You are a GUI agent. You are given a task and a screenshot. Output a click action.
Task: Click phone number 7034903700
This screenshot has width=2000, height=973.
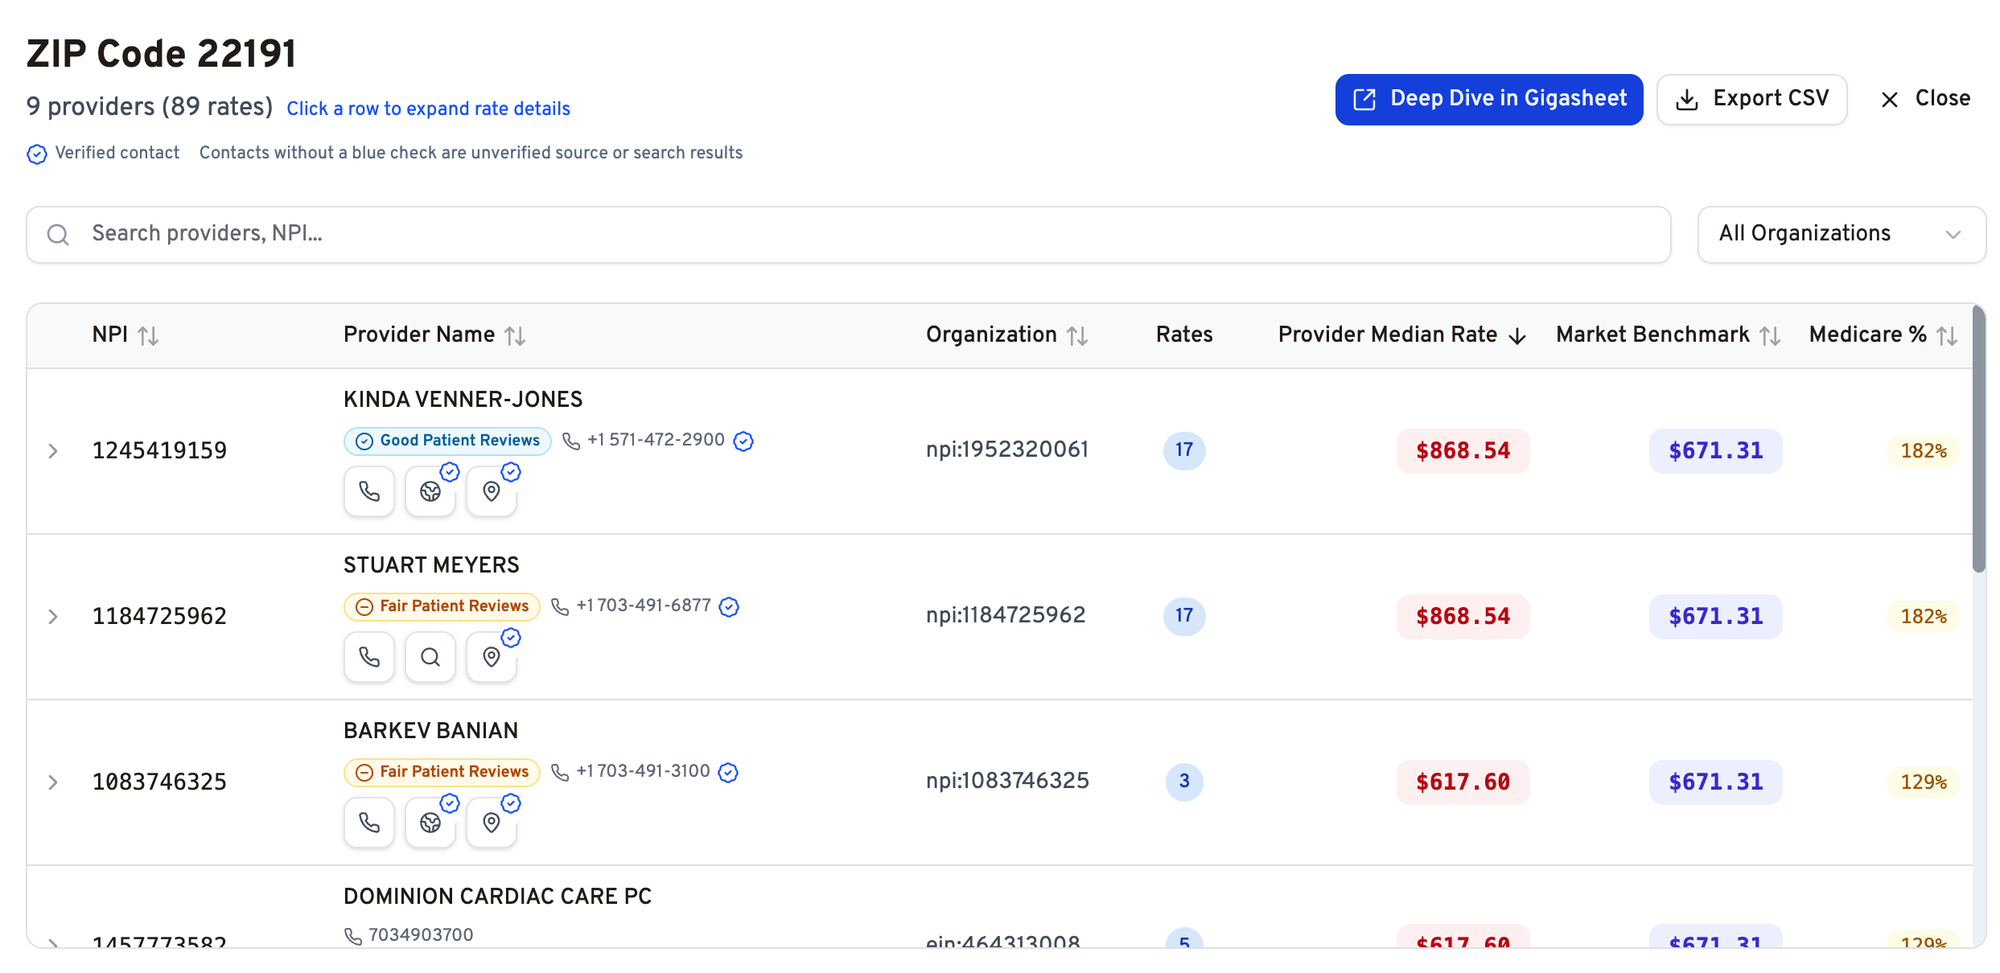(x=421, y=935)
